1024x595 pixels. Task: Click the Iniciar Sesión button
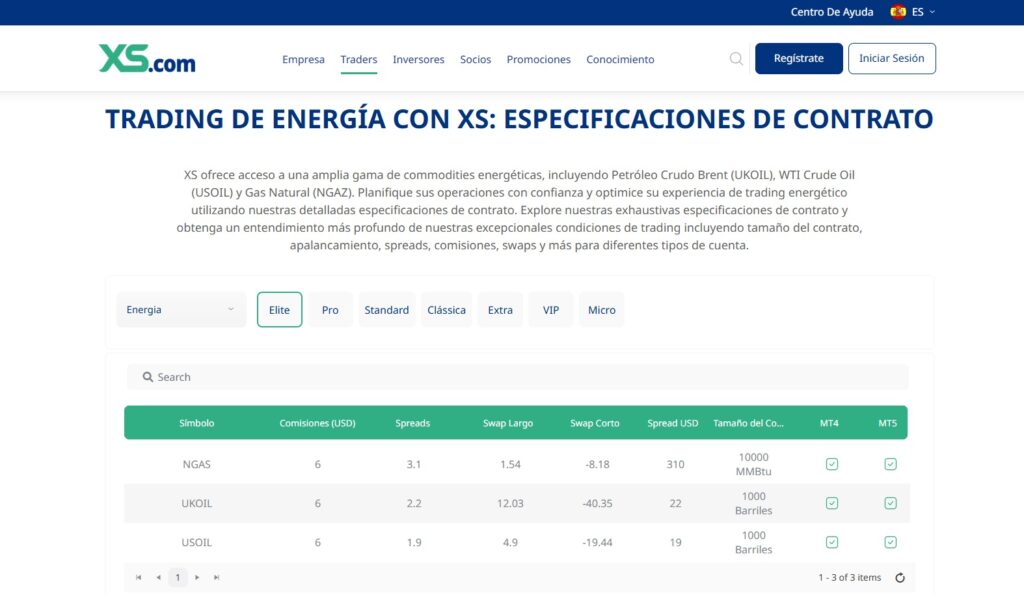click(x=892, y=58)
